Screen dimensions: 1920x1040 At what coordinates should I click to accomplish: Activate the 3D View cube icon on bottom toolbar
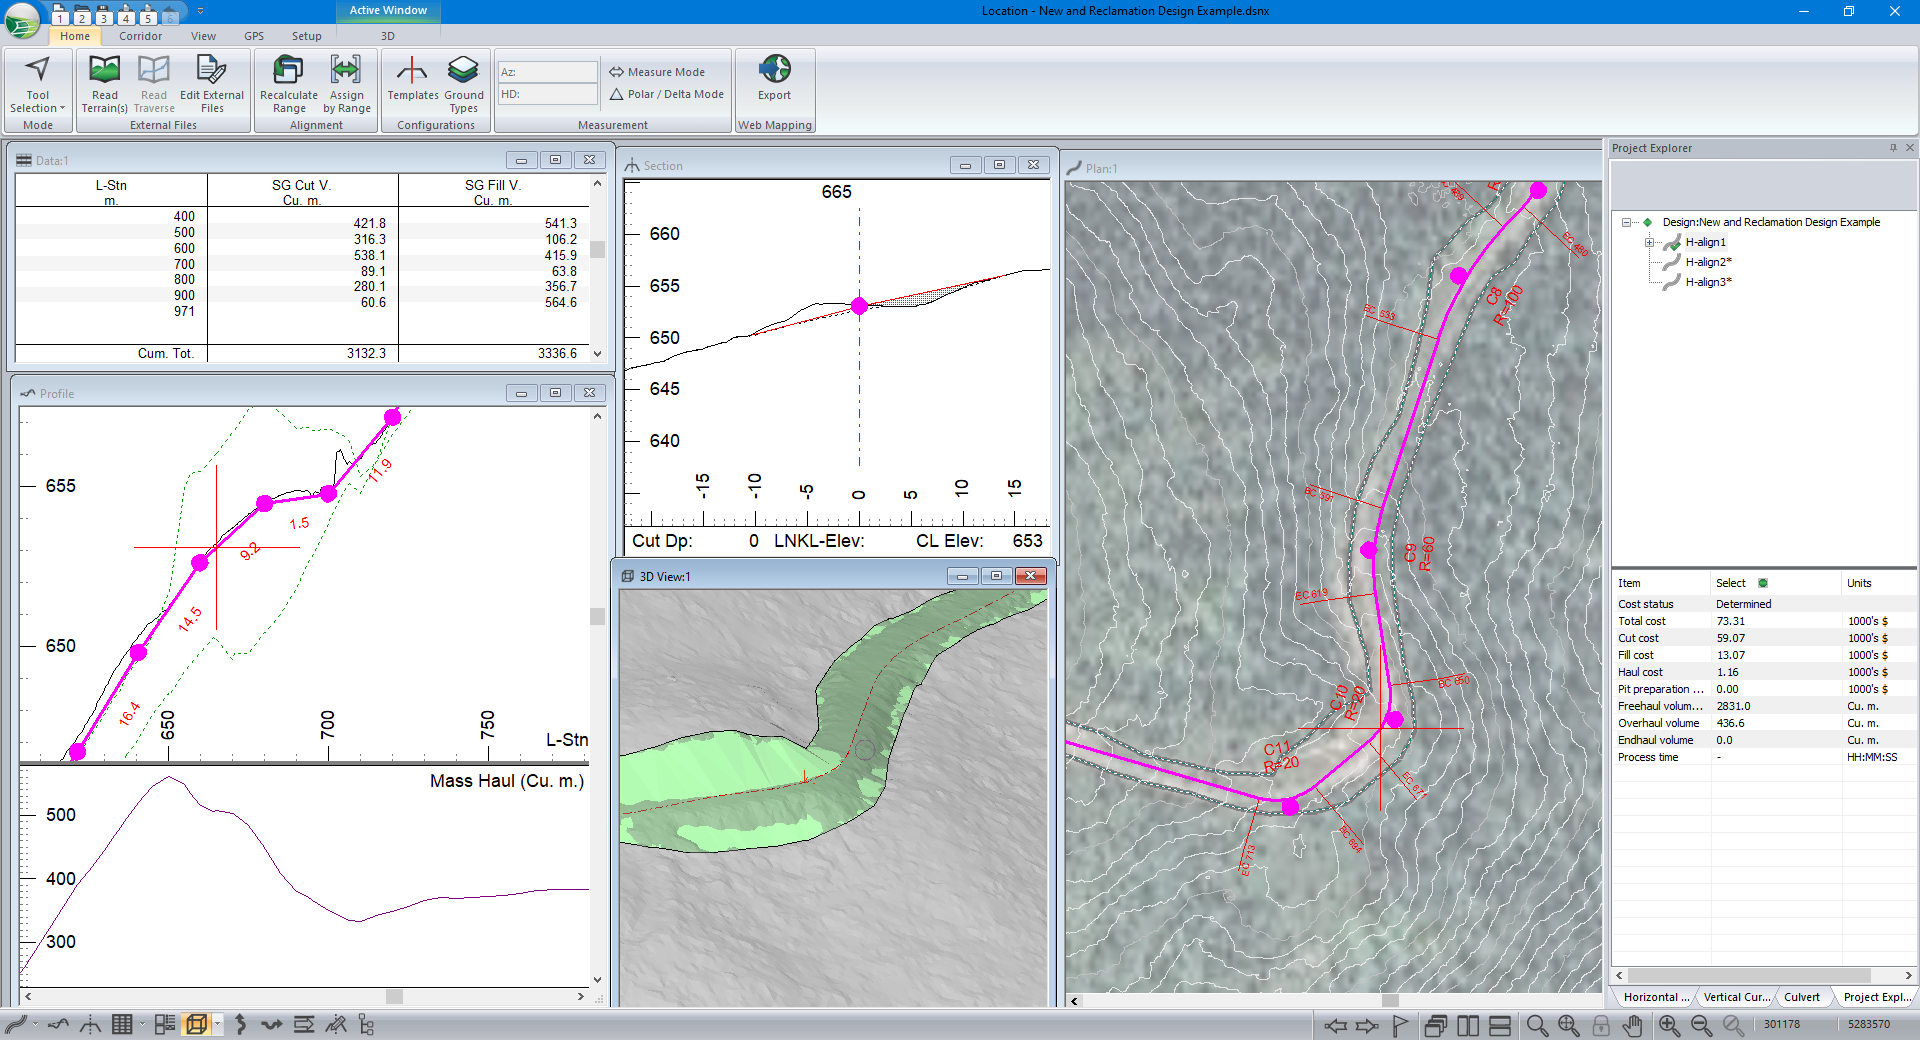197,1025
